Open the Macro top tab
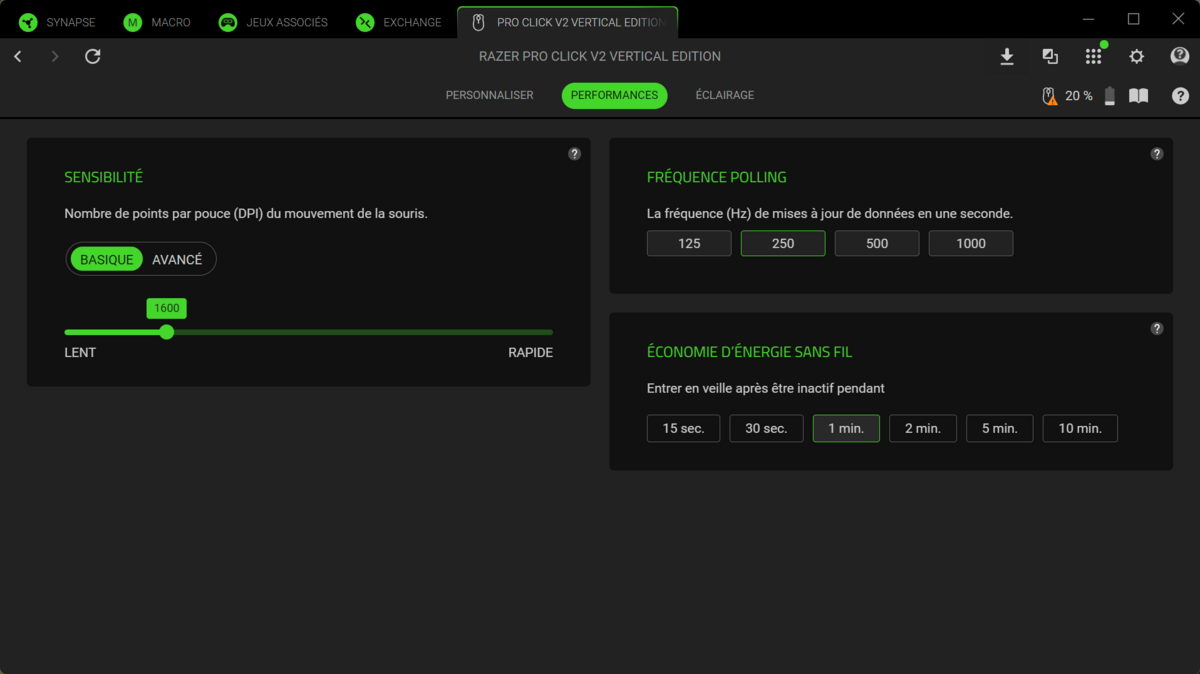The height and width of the screenshot is (674, 1200). 157,22
